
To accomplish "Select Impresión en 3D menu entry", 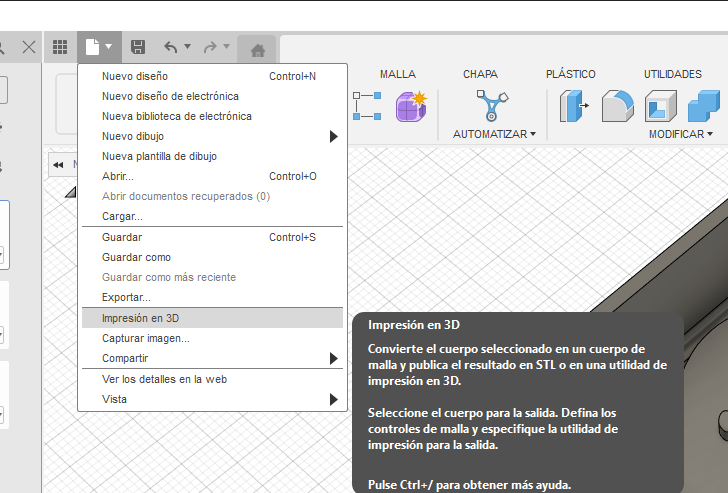I will [x=212, y=318].
